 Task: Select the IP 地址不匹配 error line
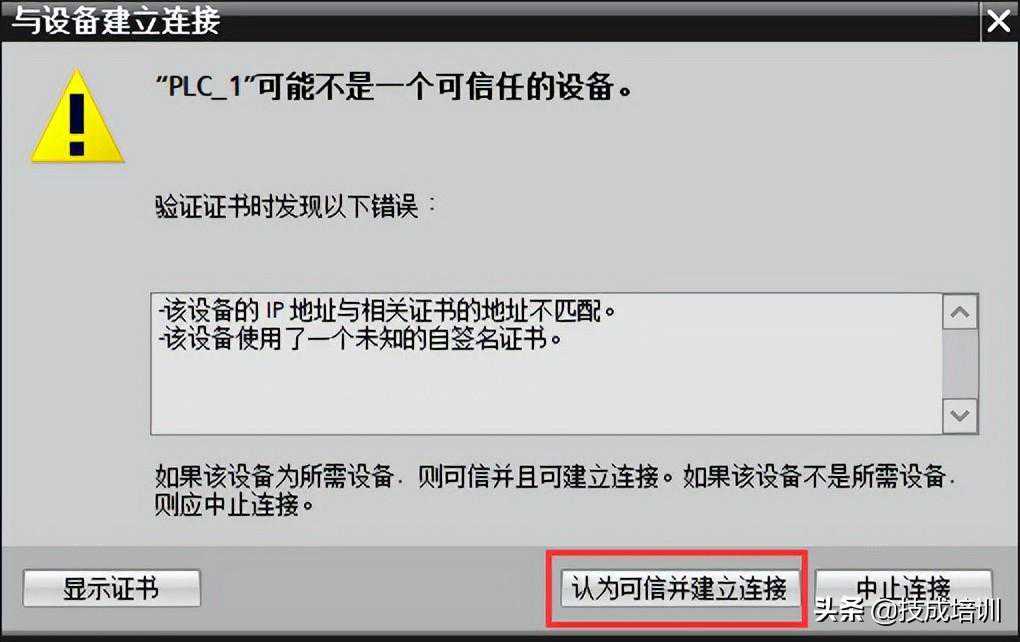pos(386,311)
